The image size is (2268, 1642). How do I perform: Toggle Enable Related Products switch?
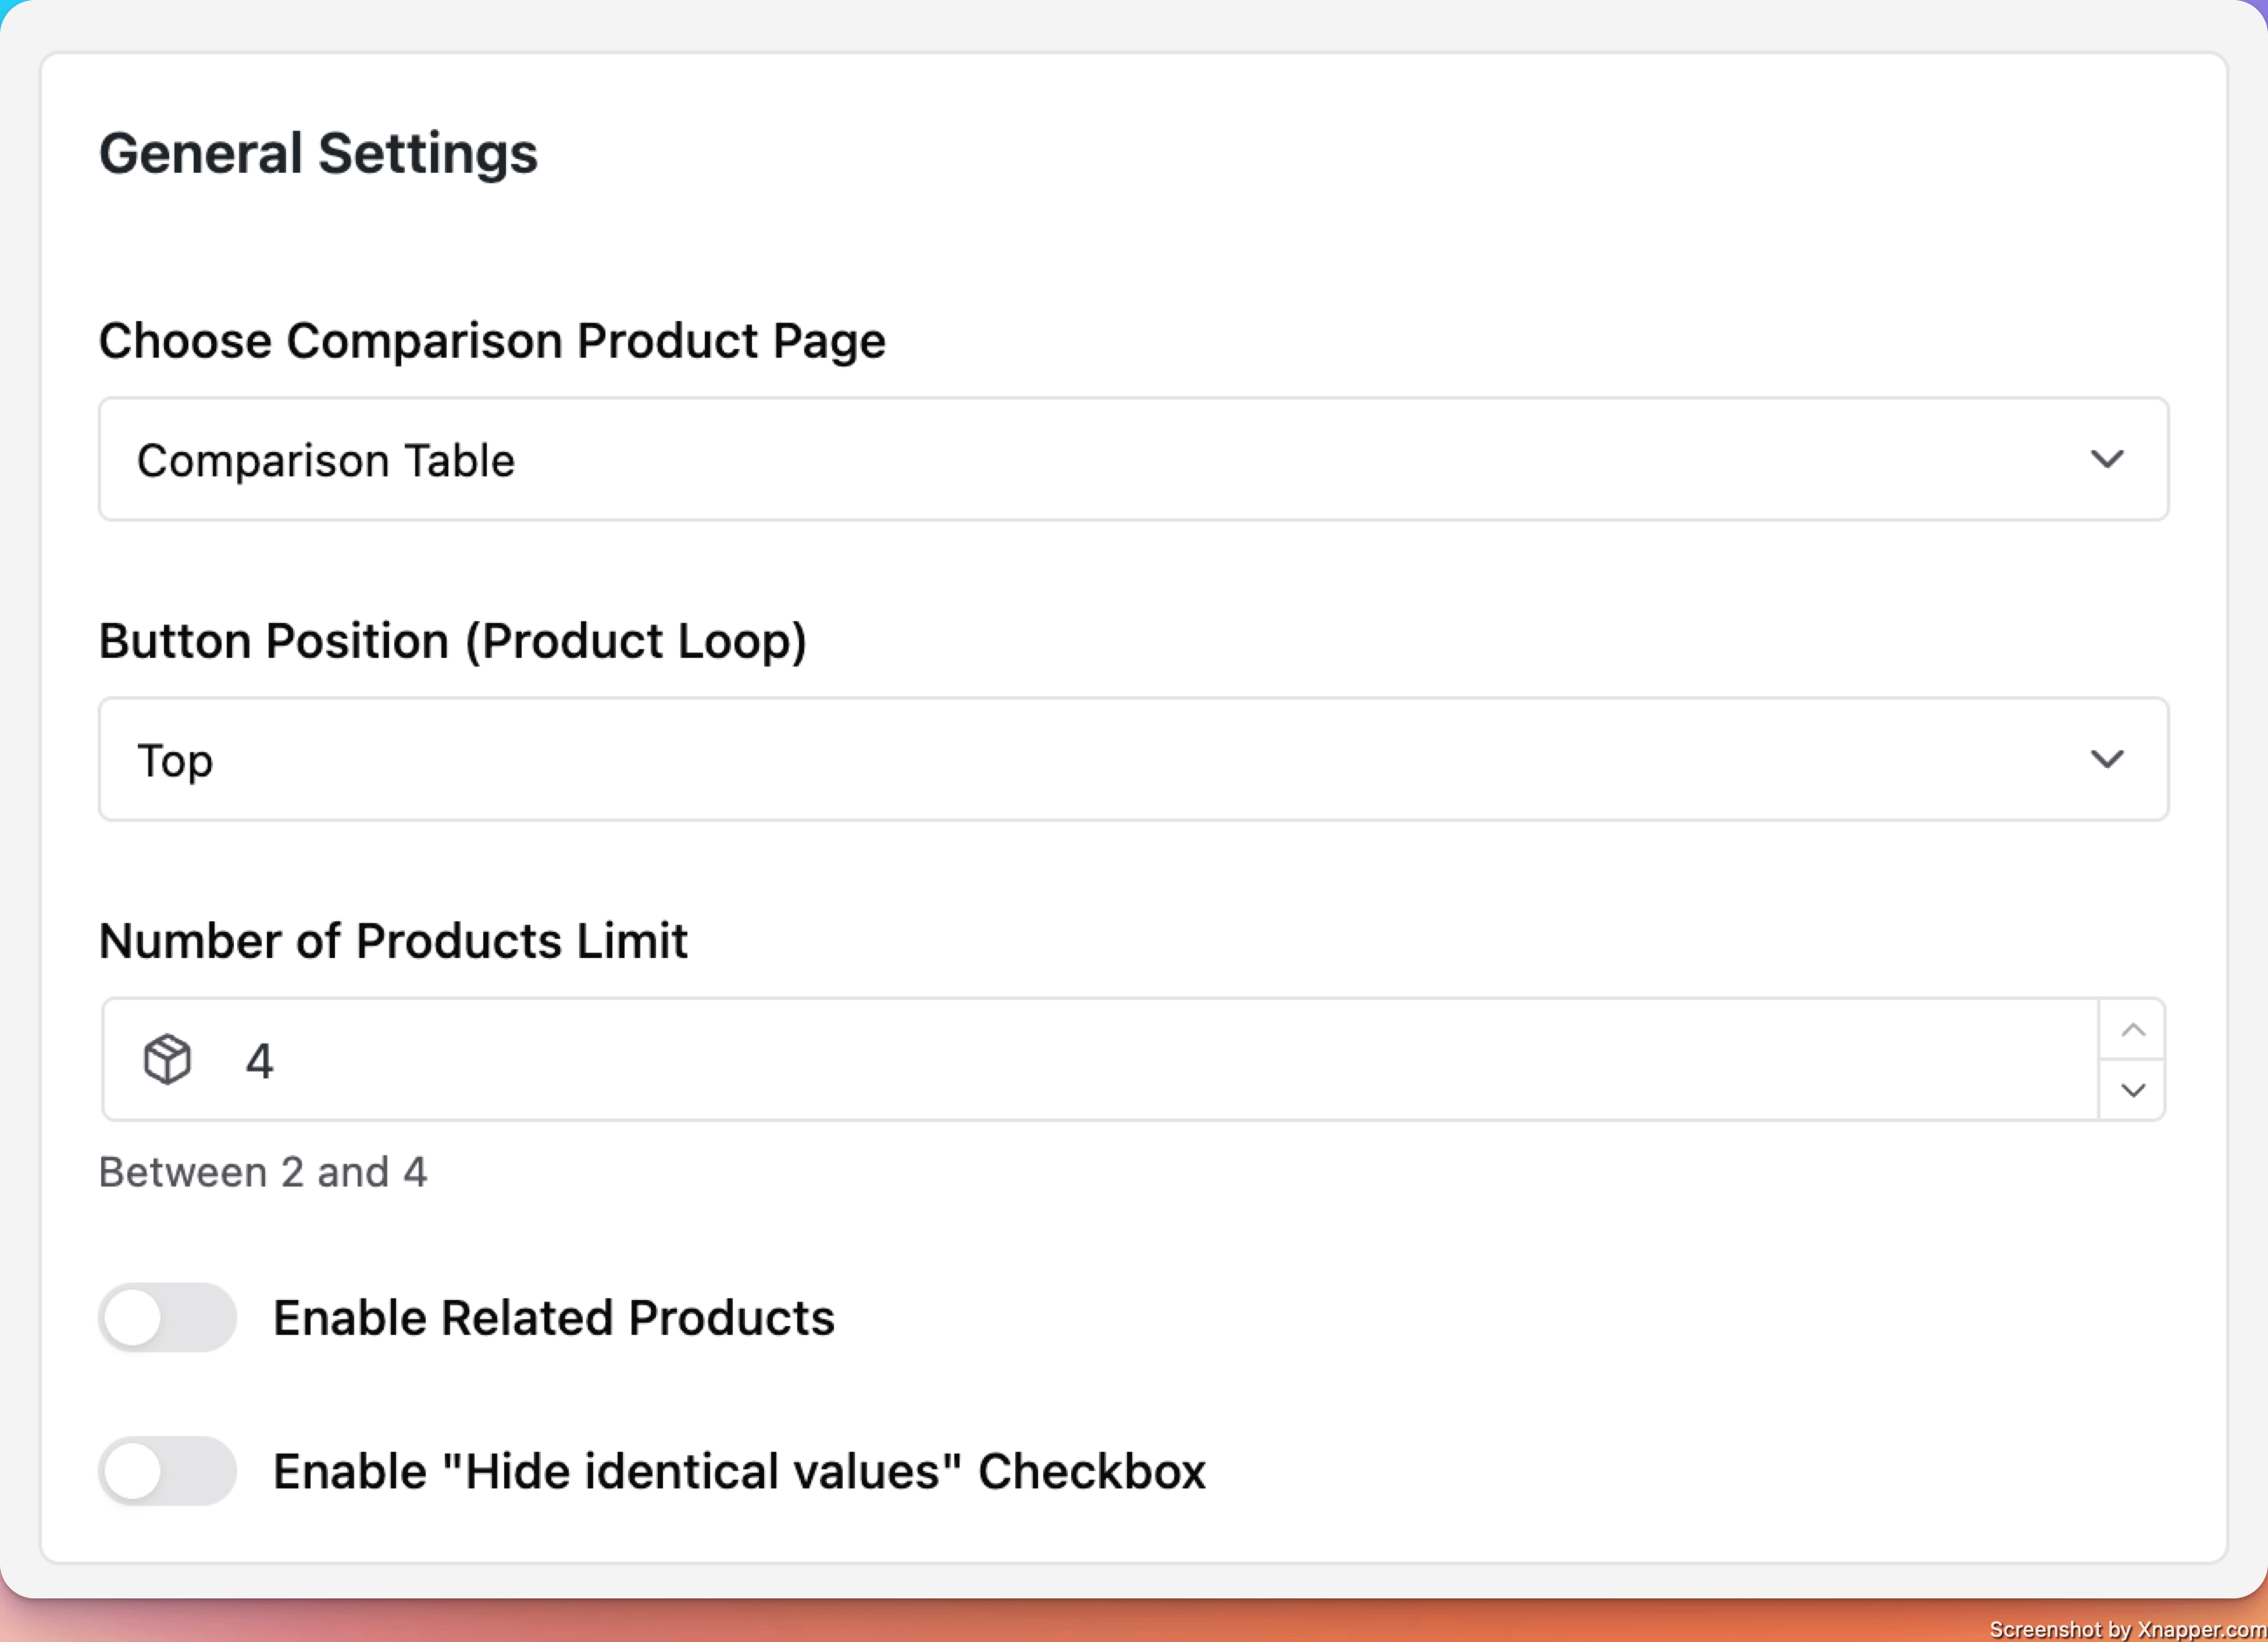(x=167, y=1317)
